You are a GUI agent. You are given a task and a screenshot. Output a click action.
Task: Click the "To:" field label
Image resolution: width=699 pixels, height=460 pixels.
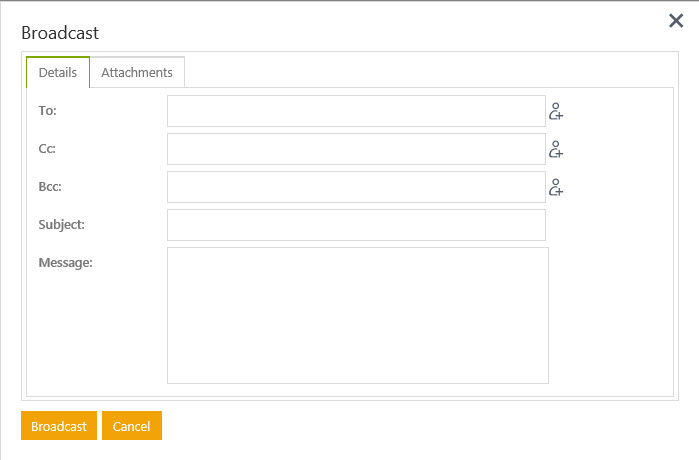[x=48, y=111]
